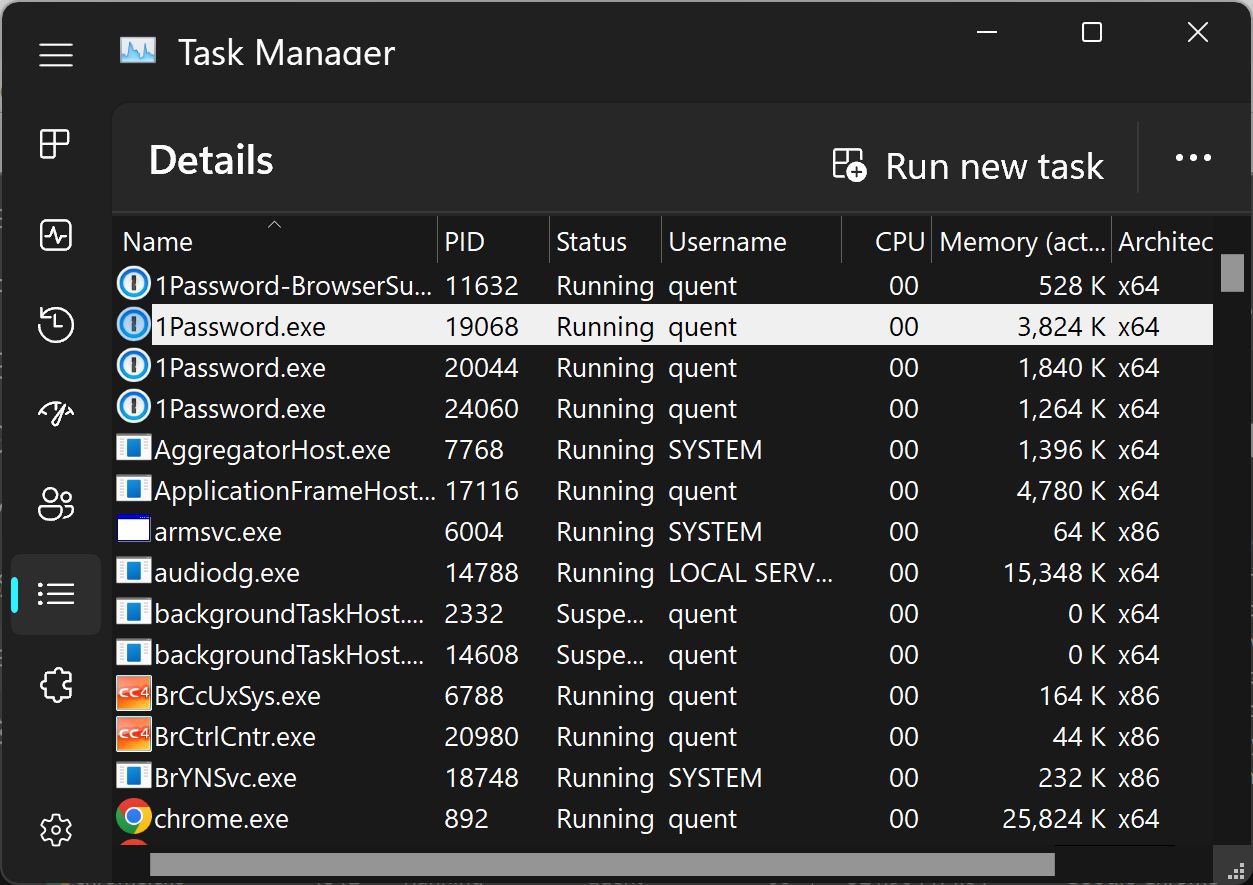Click the horizontal scrollbar at bottom

[x=600, y=864]
